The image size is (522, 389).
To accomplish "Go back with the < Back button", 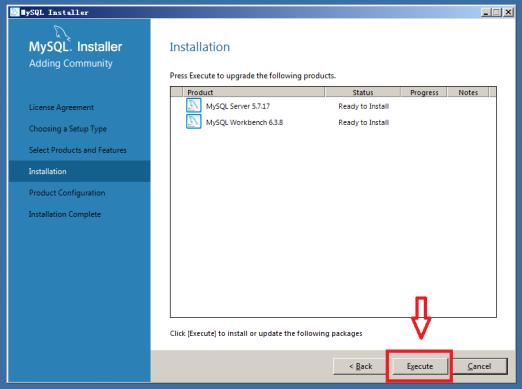I will click(360, 366).
